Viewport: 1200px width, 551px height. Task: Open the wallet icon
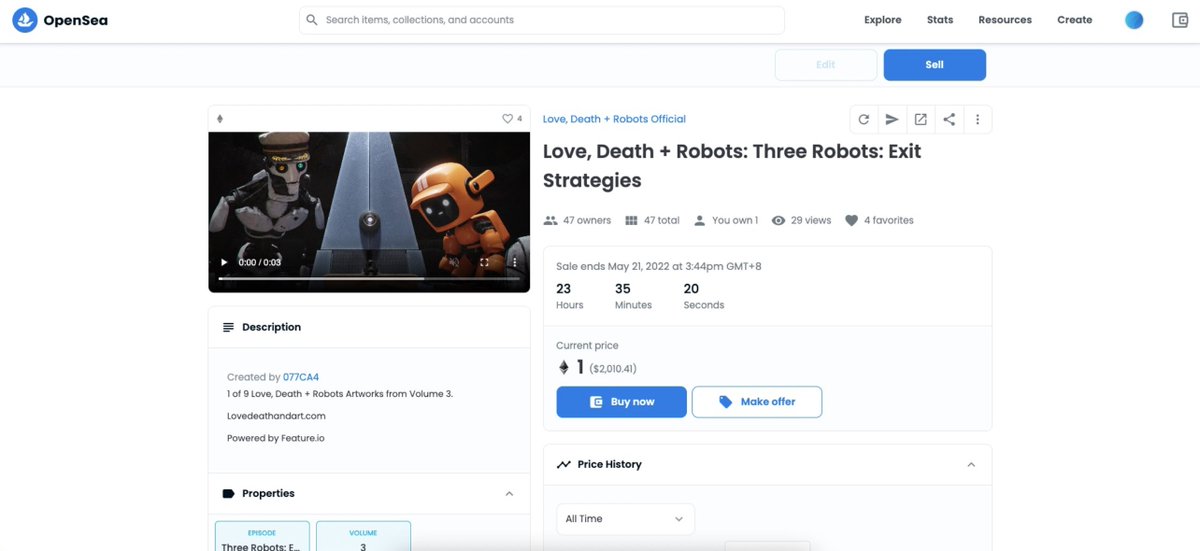1180,20
